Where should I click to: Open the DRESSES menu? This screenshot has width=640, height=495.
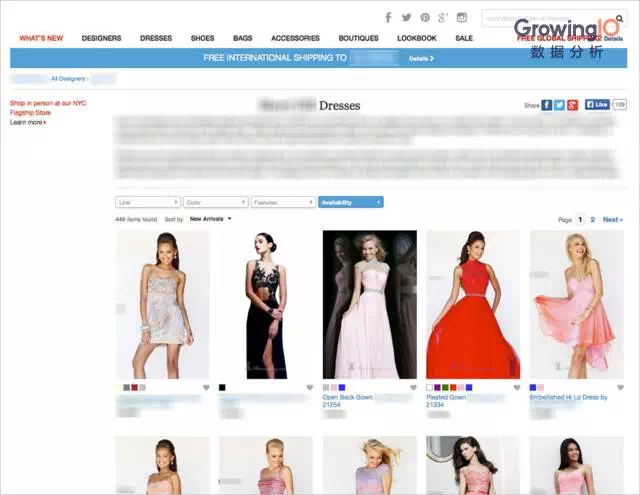[156, 38]
